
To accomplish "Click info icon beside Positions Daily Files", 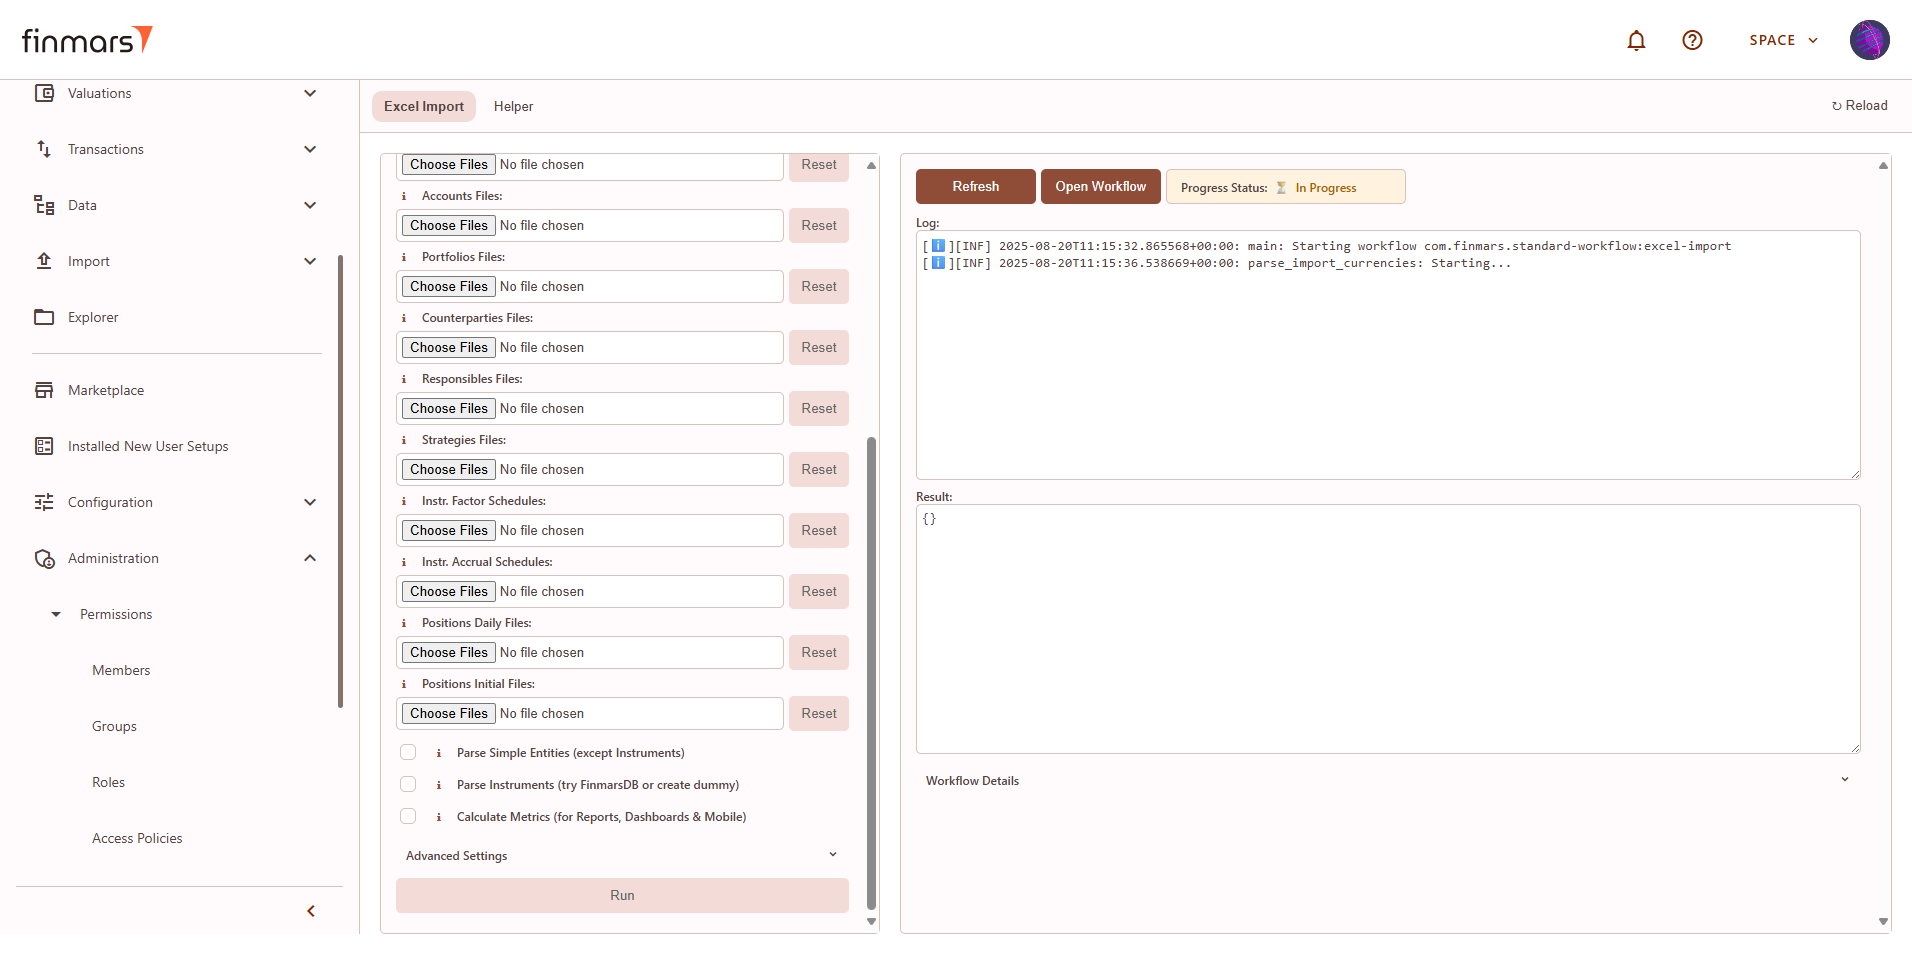I will pyautogui.click(x=404, y=623).
